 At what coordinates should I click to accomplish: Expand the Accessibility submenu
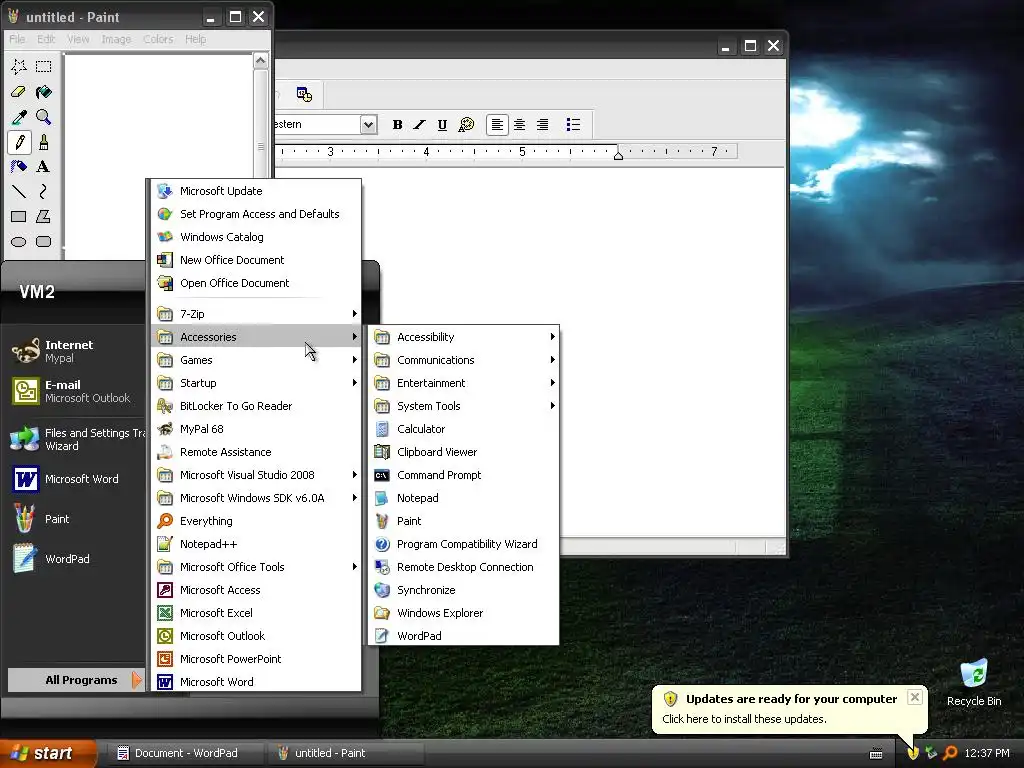click(464, 337)
